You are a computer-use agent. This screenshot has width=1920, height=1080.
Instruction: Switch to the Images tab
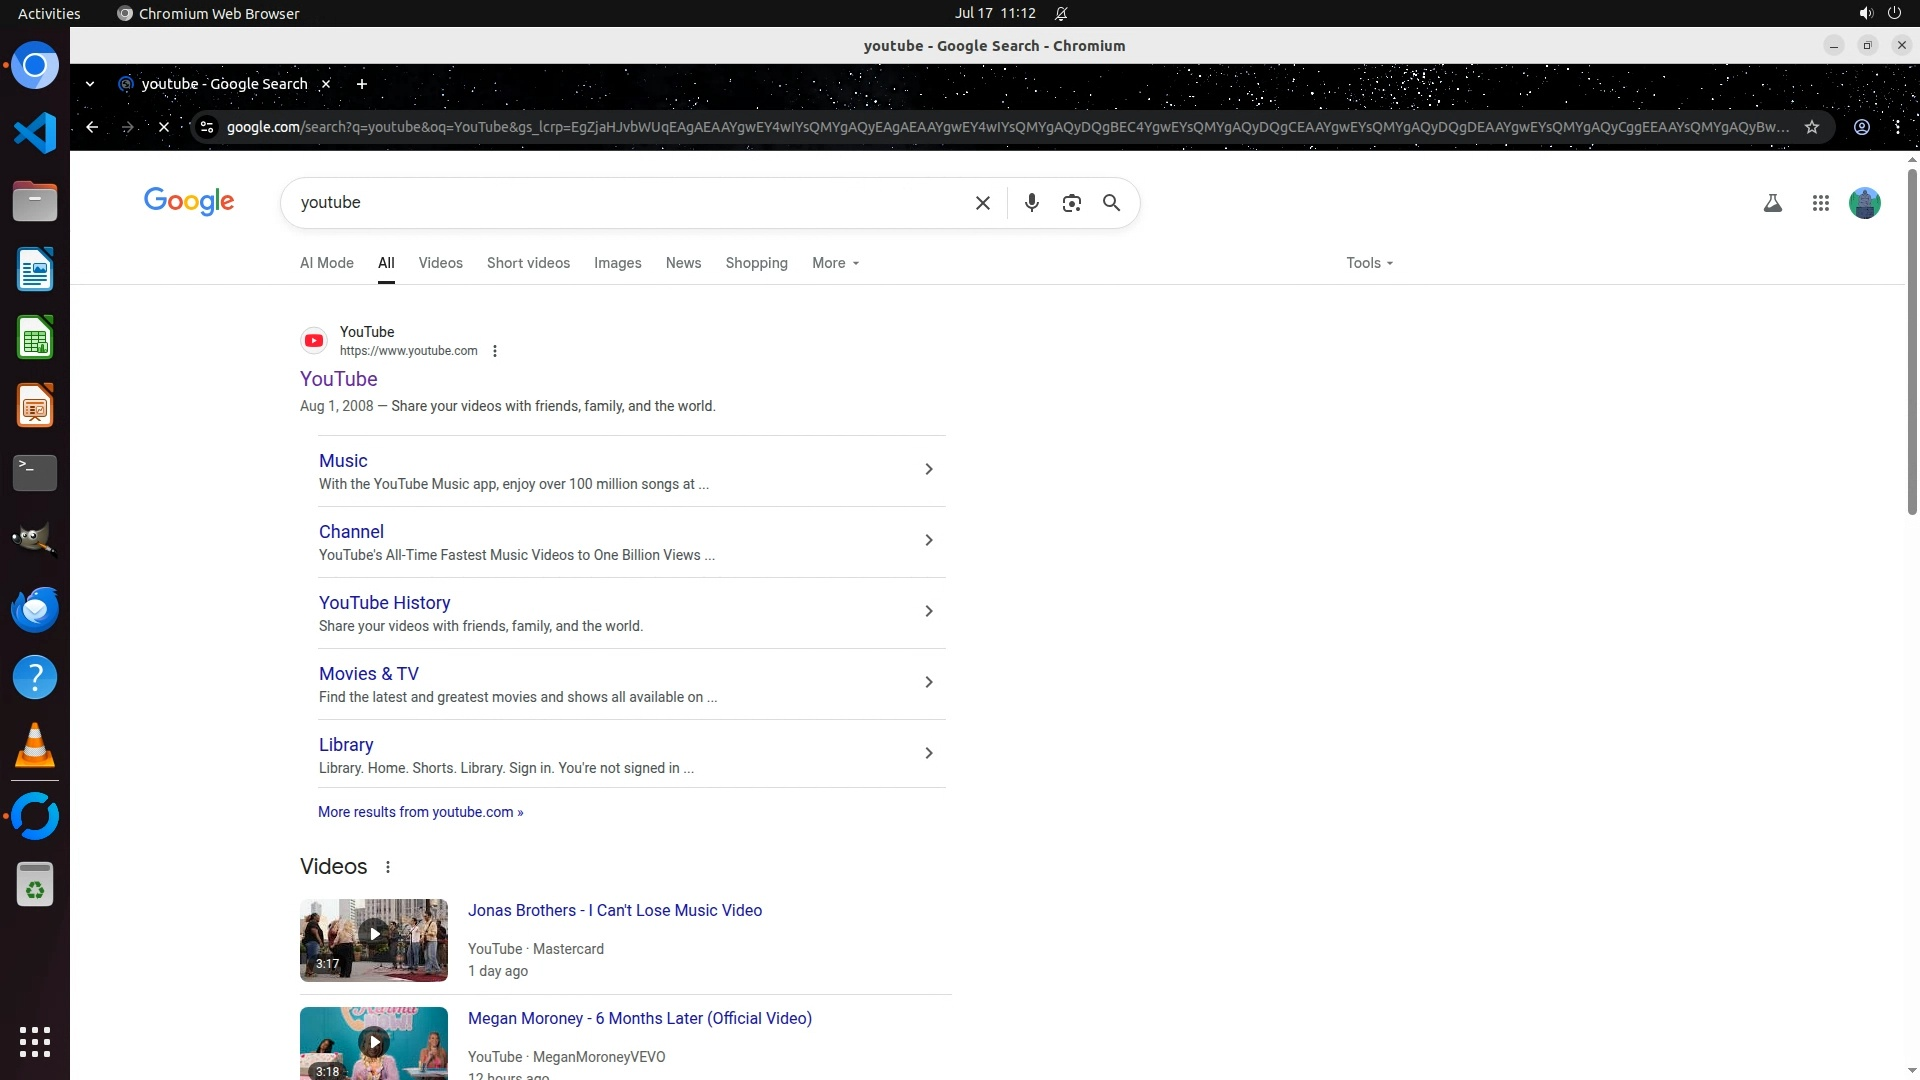(617, 263)
